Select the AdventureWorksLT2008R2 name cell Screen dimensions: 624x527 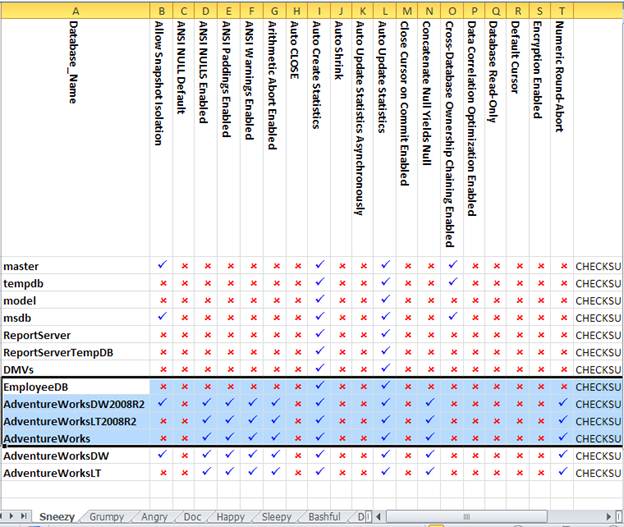click(x=75, y=421)
